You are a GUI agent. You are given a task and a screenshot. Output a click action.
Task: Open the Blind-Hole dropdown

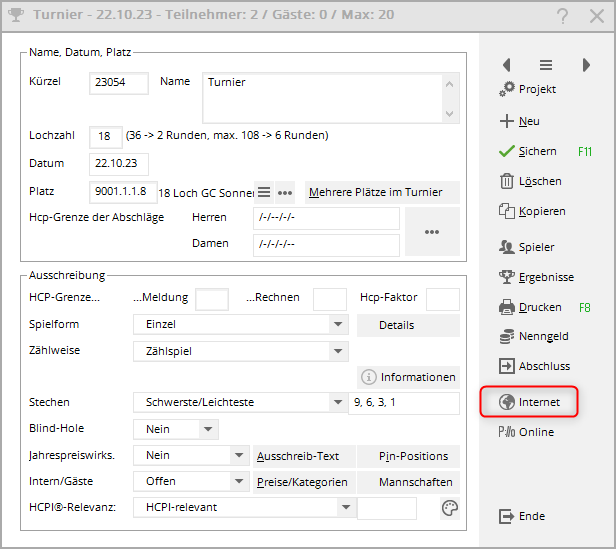[x=208, y=429]
